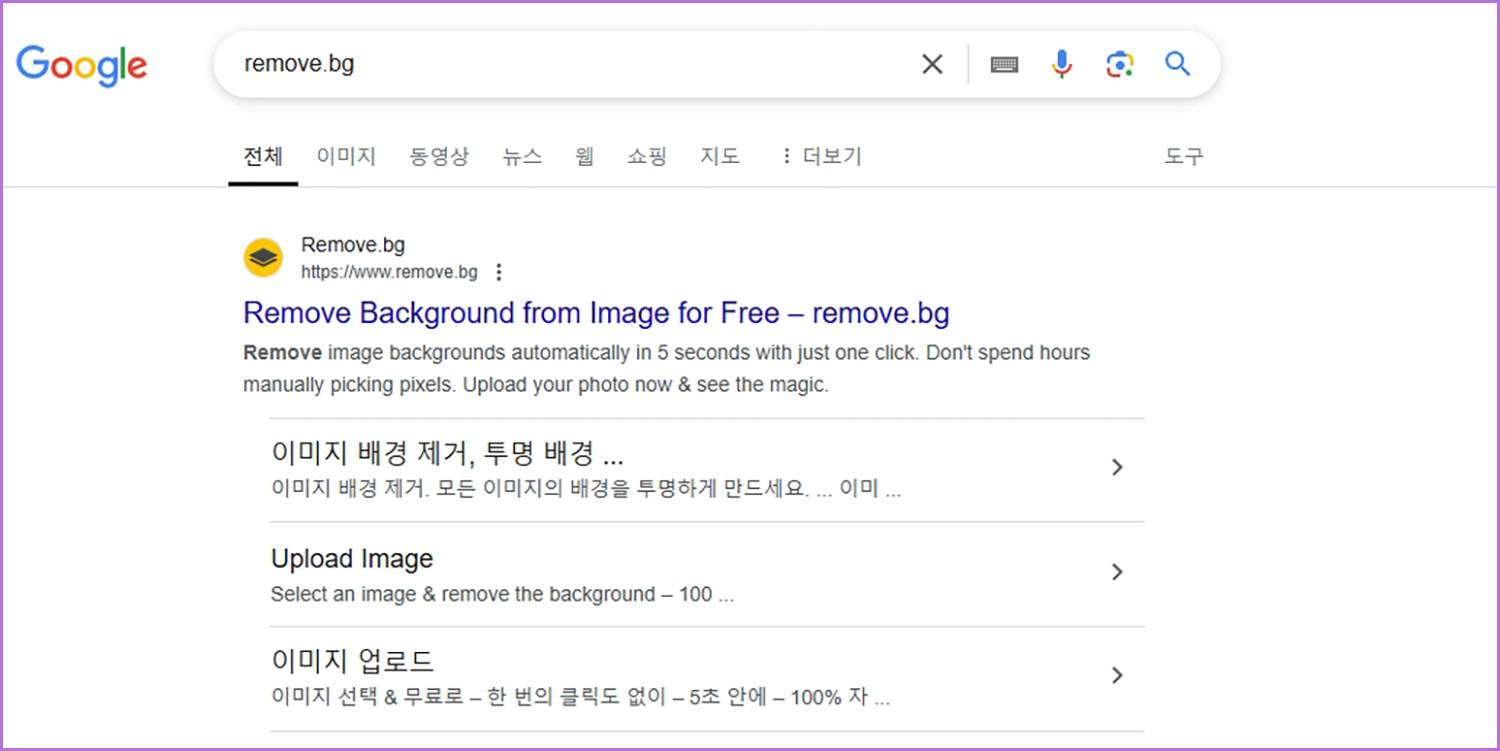Open the Remove.bg favicon result

coord(263,257)
